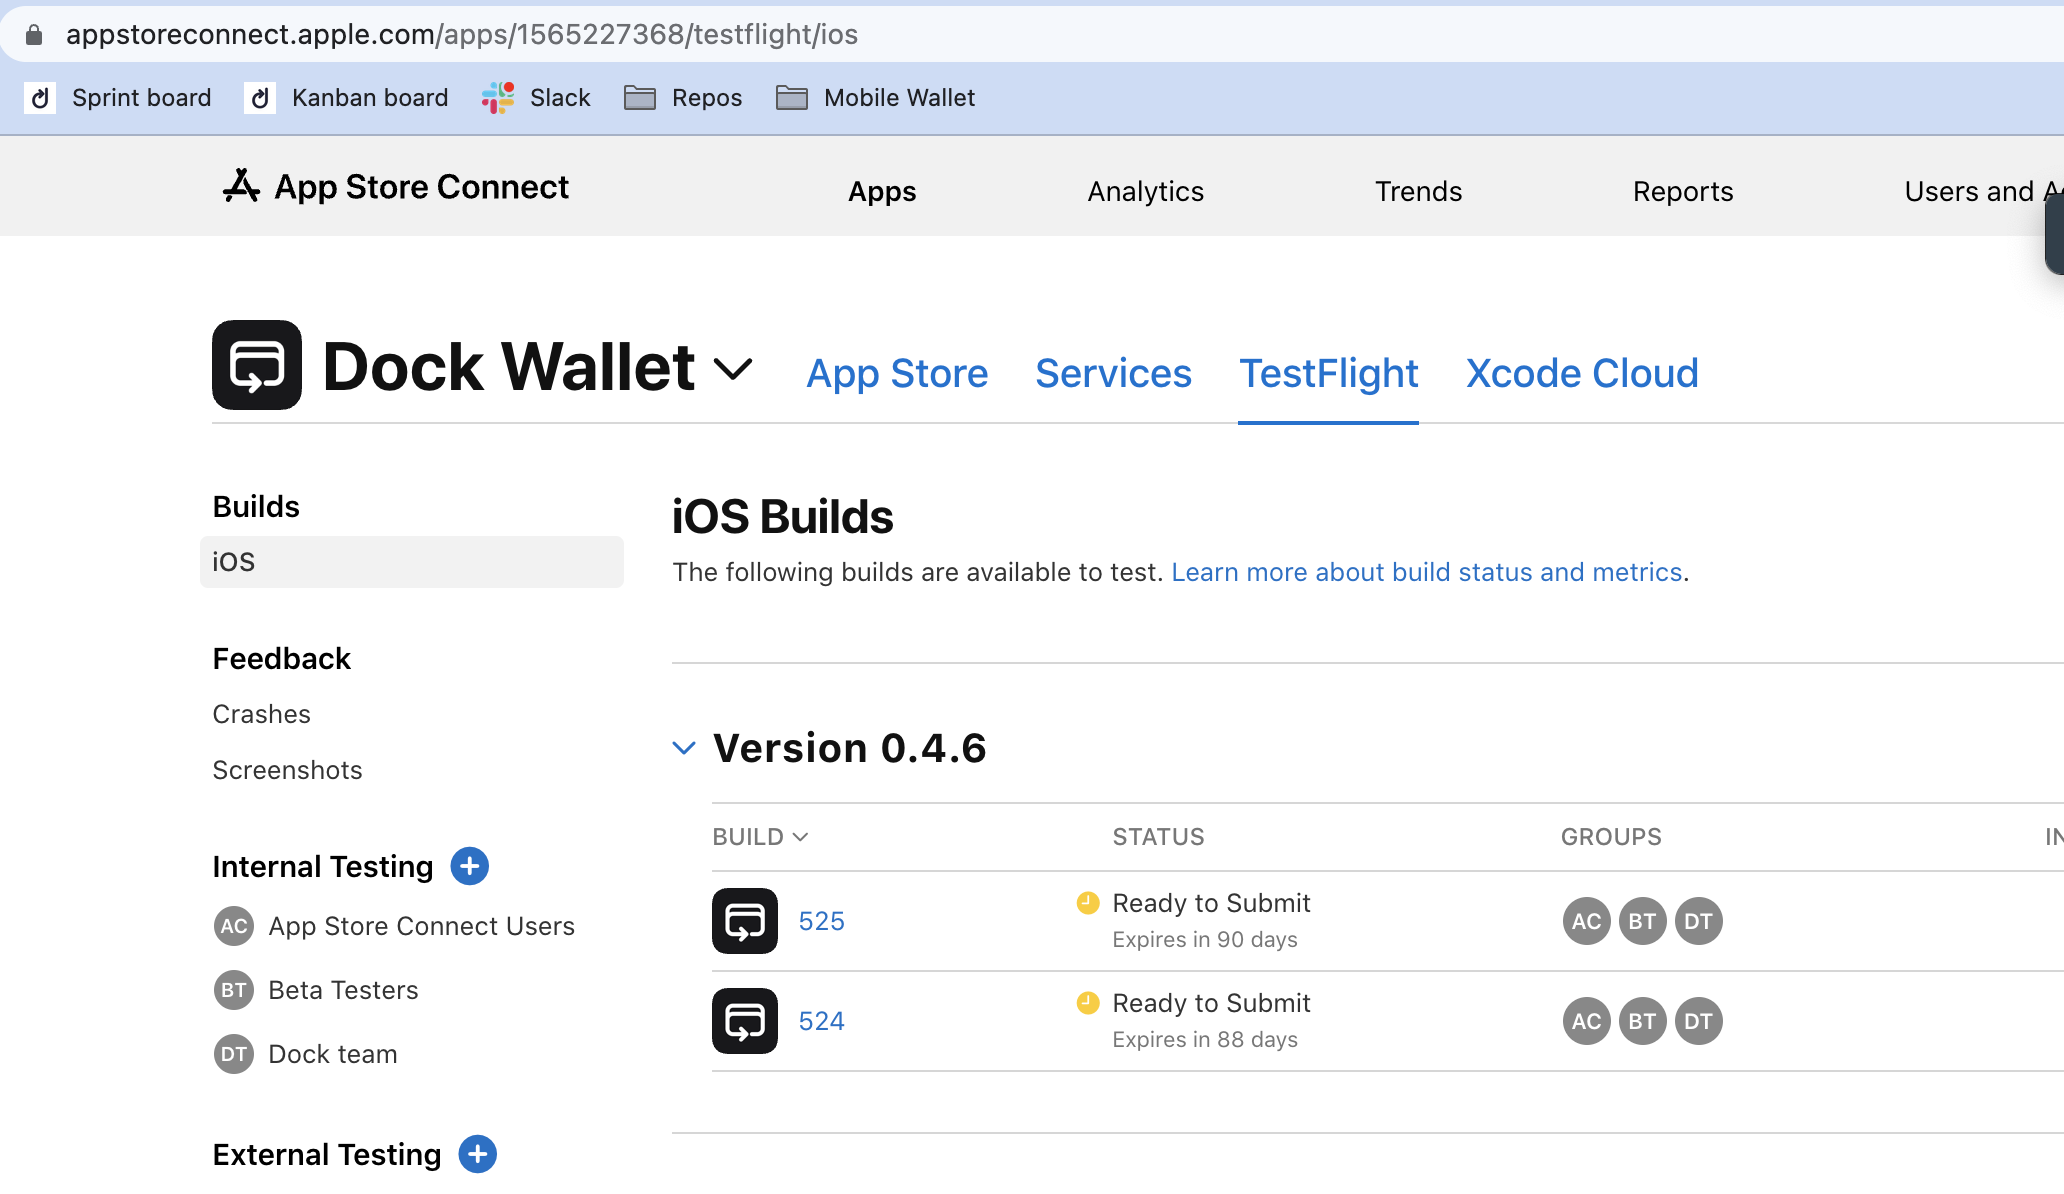2064x1194 pixels.
Task: Go to Trends in top navigation
Action: 1418,191
